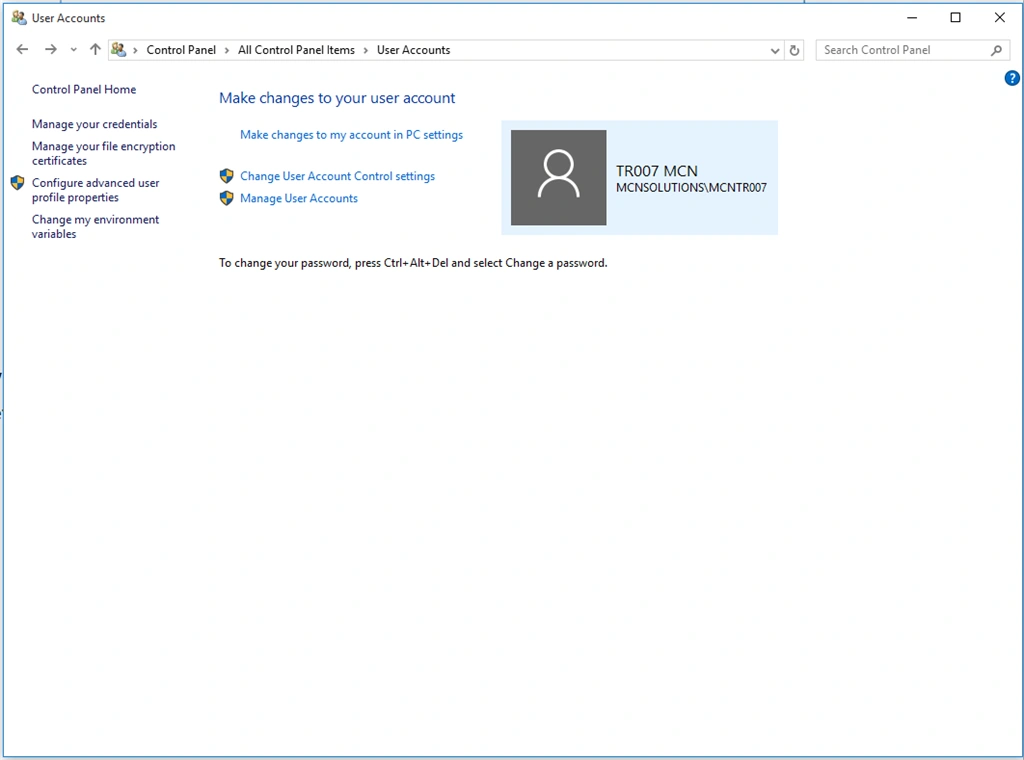Click the user account avatar picture
Viewport: 1024px width, 760px height.
click(x=558, y=178)
